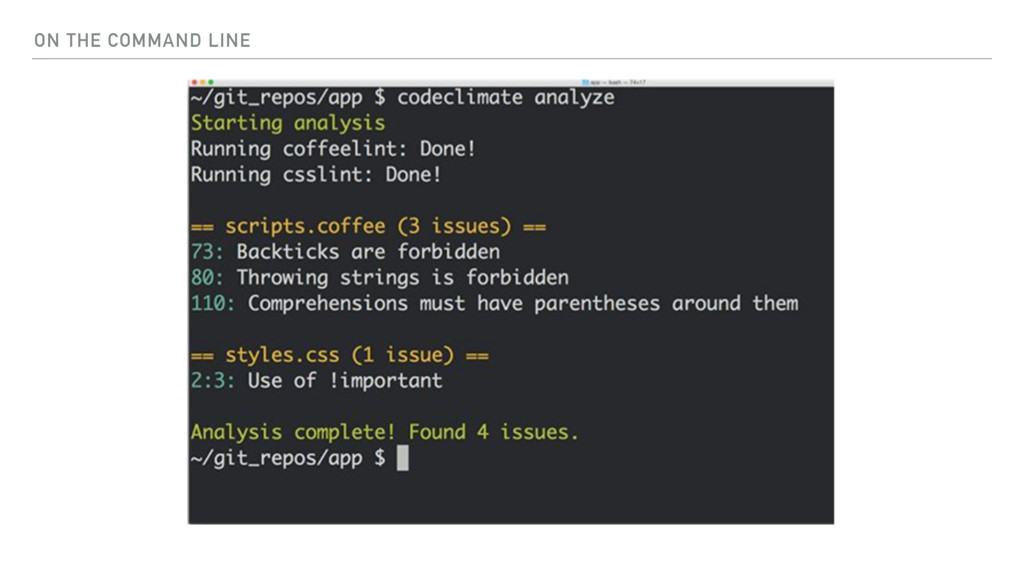Screen dimensions: 1024x576
Task: Click the 'codeclimate analyze' command text
Action: 505,97
